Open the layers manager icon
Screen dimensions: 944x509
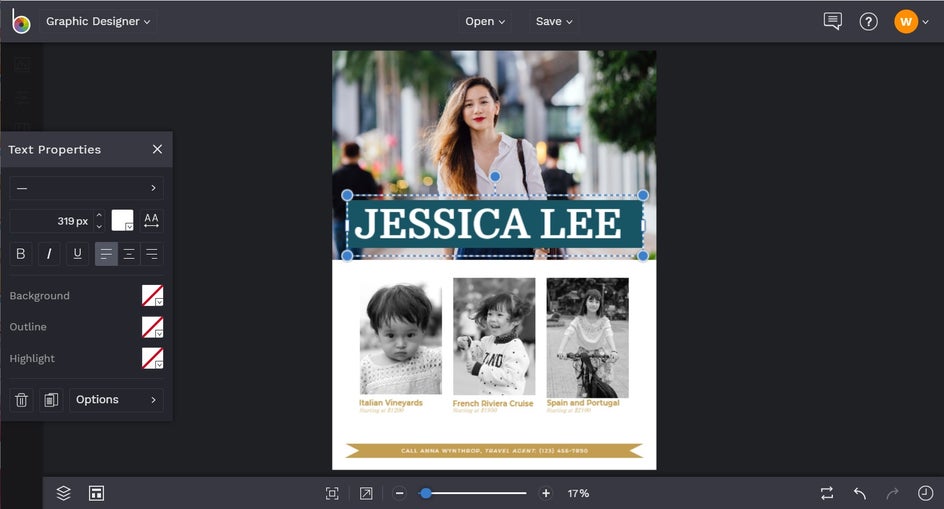[x=63, y=493]
